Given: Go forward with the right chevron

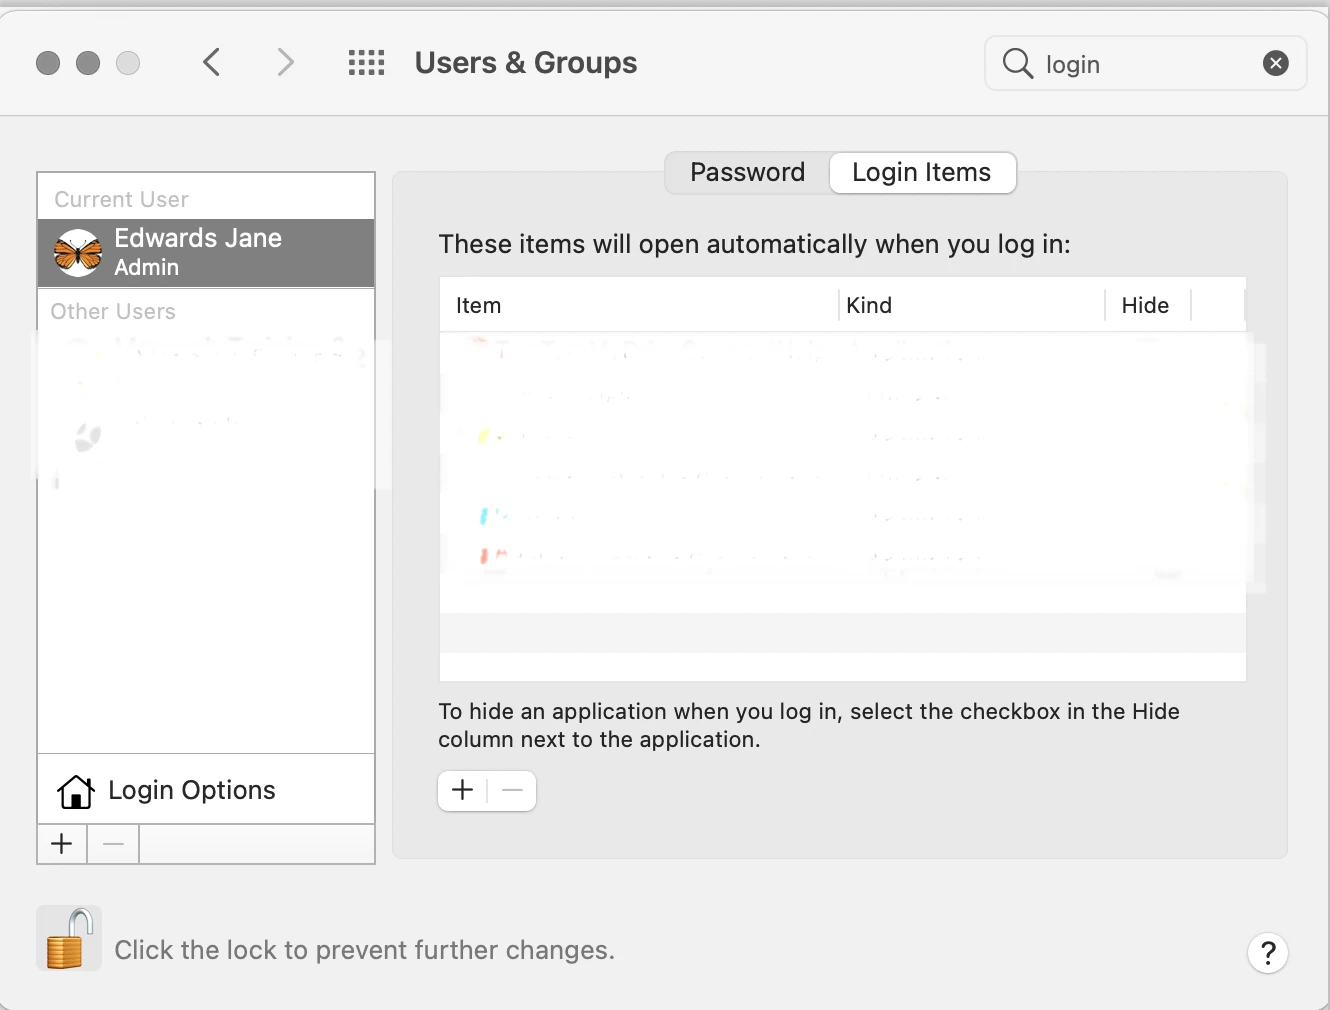Looking at the screenshot, I should (x=285, y=63).
